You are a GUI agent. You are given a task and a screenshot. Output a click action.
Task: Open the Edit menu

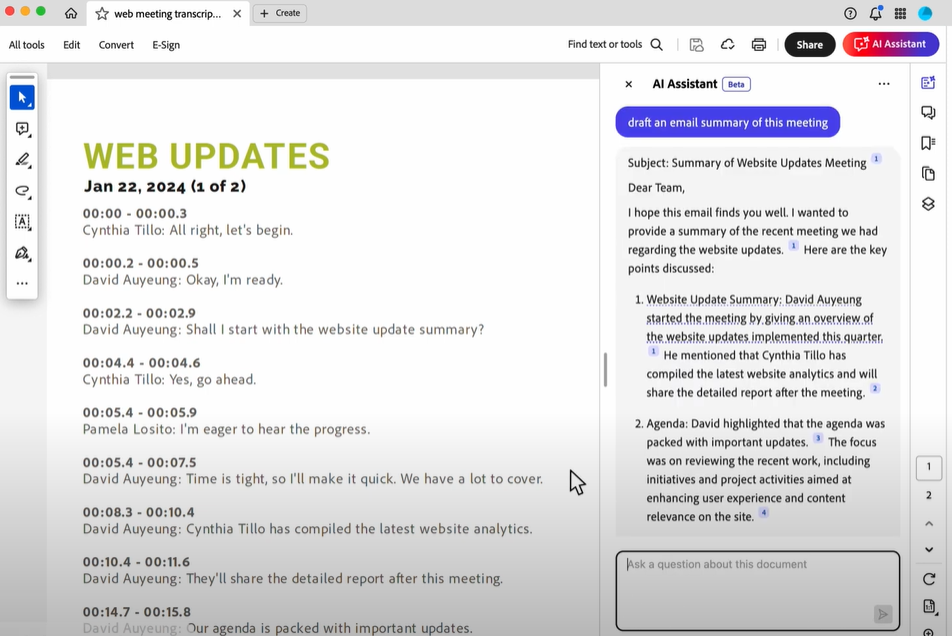coord(71,44)
